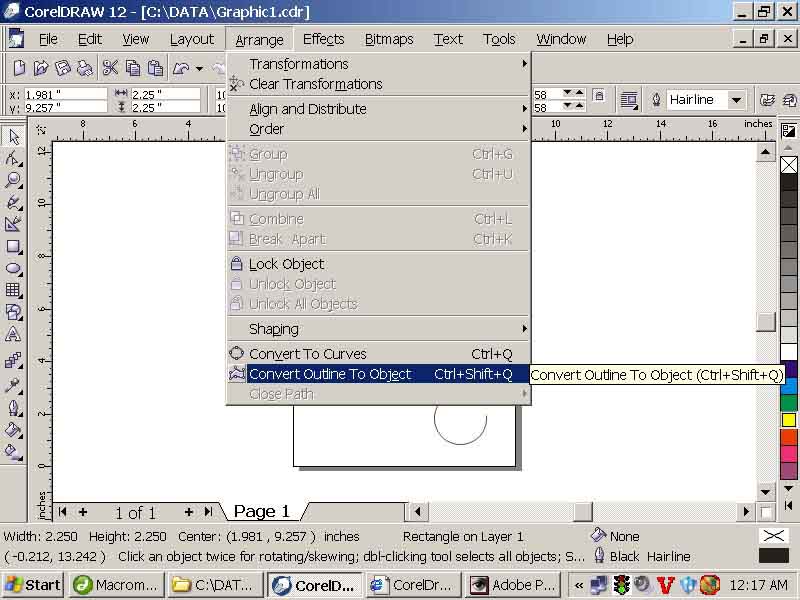
Task: Click the New document icon
Action: point(19,68)
